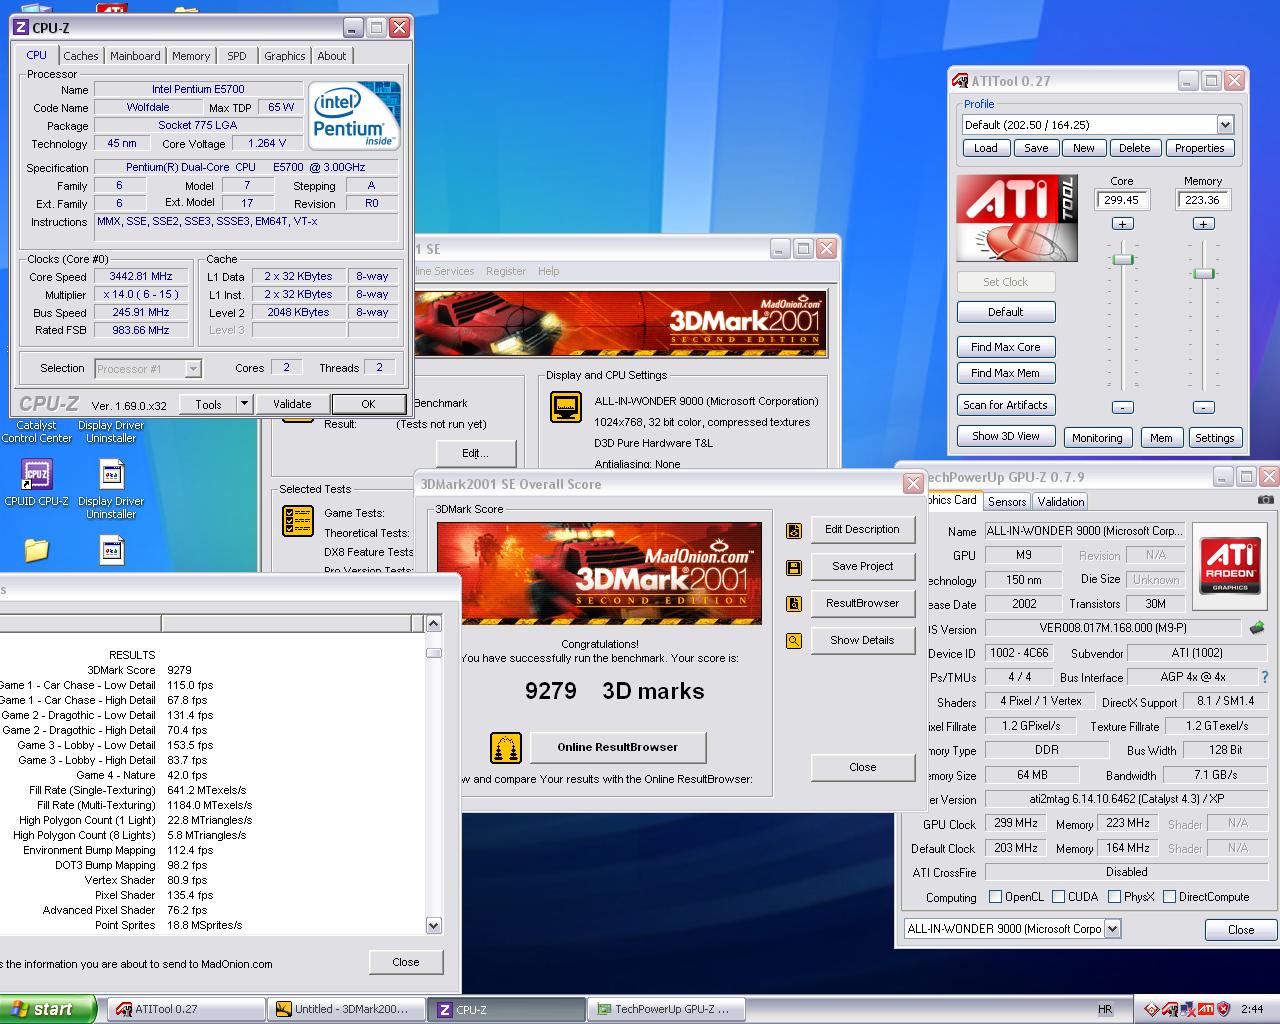Open the Sensors tab in GPU-Z
Screen dimensions: 1280x1024
[x=1007, y=502]
